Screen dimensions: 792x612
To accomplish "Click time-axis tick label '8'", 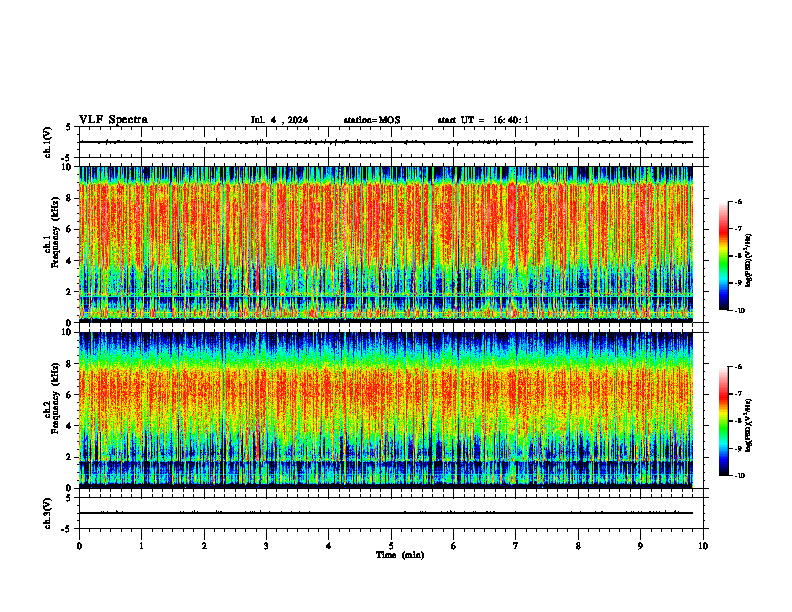I will point(578,546).
